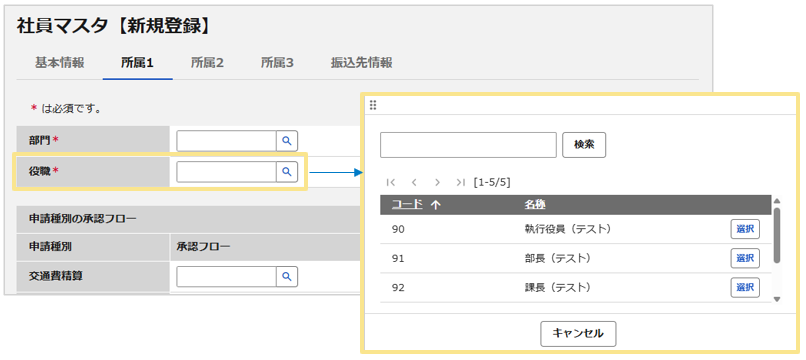Click the 検索 button in popup
Image resolution: width=806 pixels, height=360 pixels.
584,145
